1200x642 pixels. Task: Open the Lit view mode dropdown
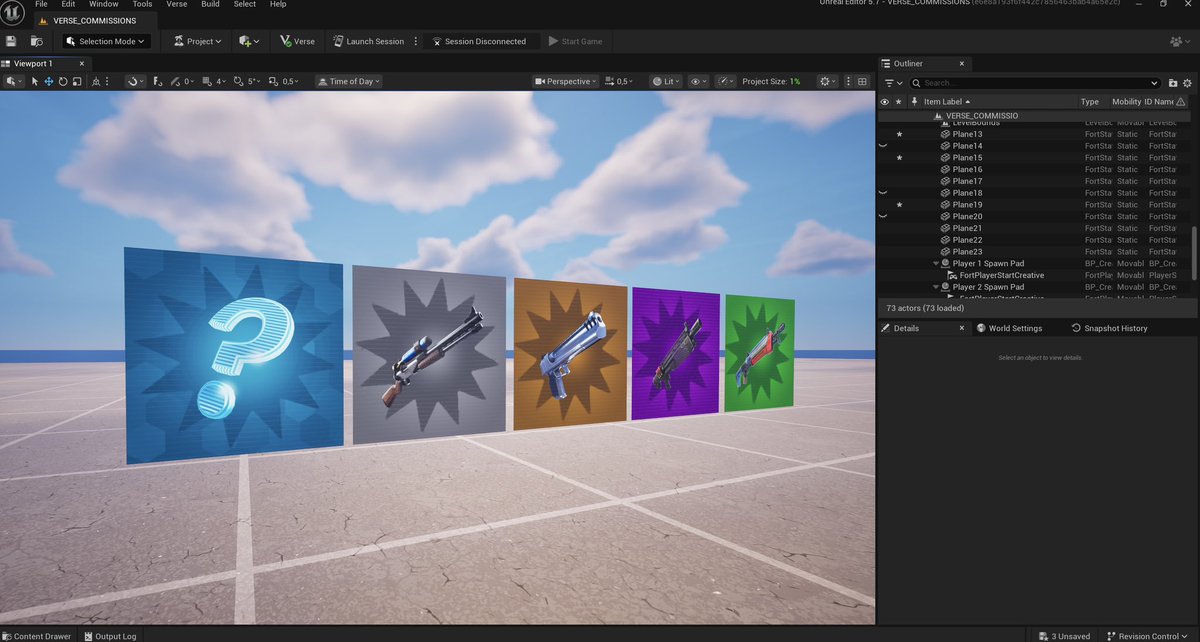667,81
